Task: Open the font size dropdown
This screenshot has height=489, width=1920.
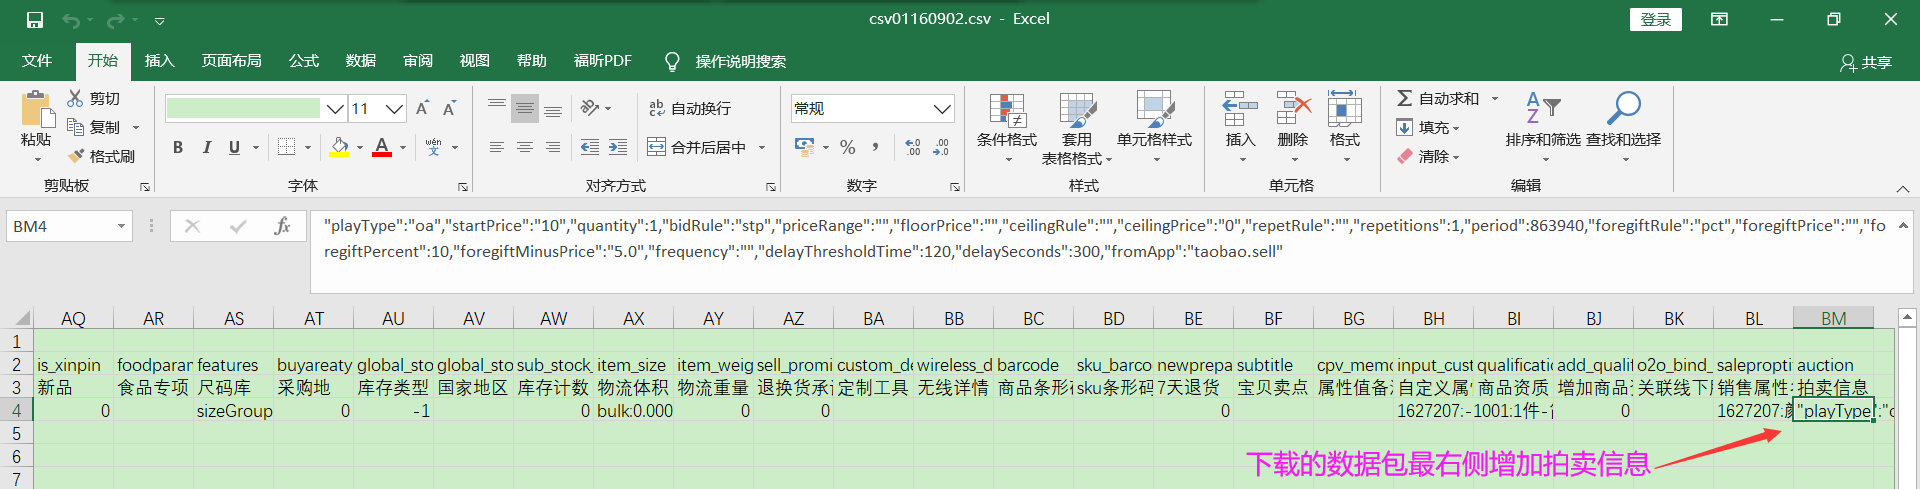Action: 394,108
